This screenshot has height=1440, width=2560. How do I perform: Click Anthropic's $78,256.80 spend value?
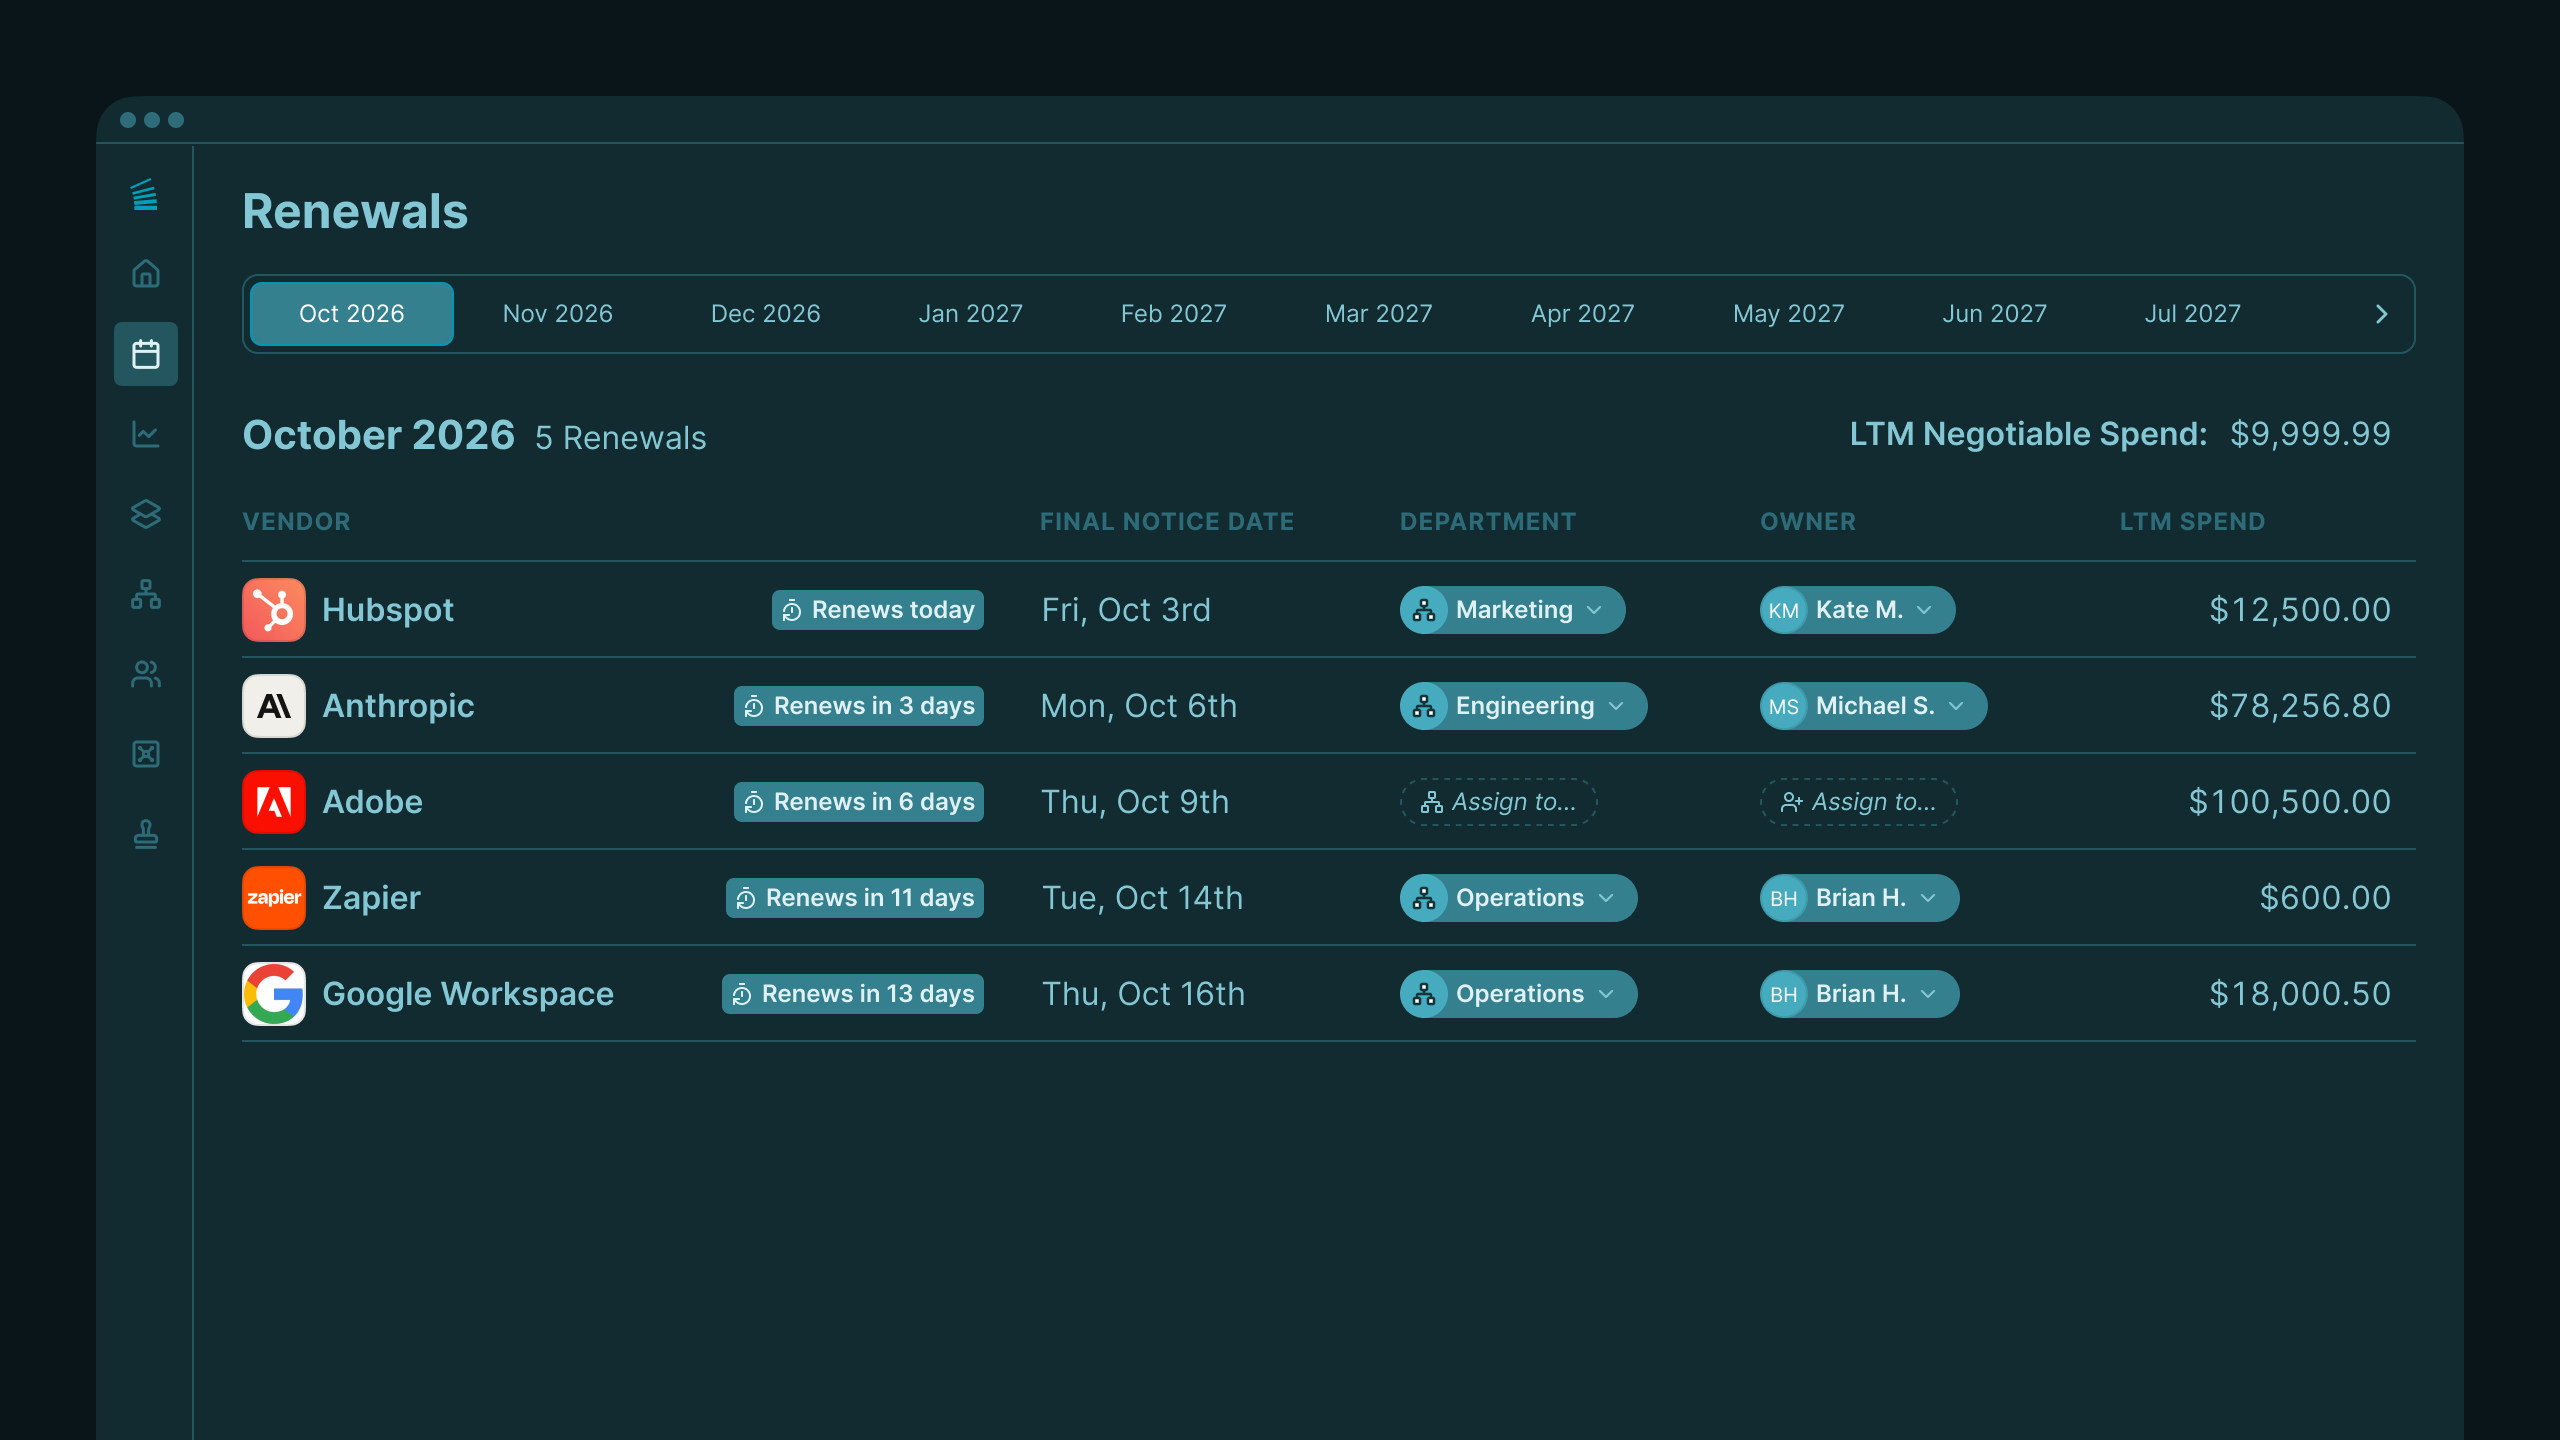2299,706
